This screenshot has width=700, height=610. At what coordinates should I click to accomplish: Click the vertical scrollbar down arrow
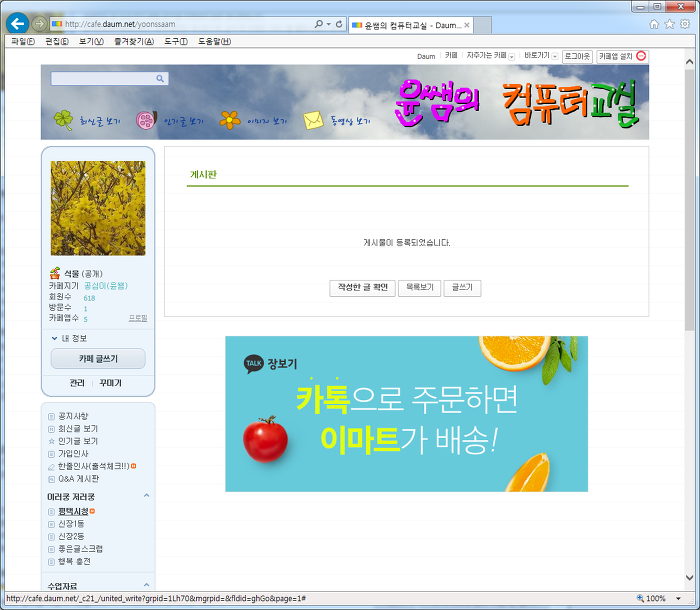coord(689,577)
